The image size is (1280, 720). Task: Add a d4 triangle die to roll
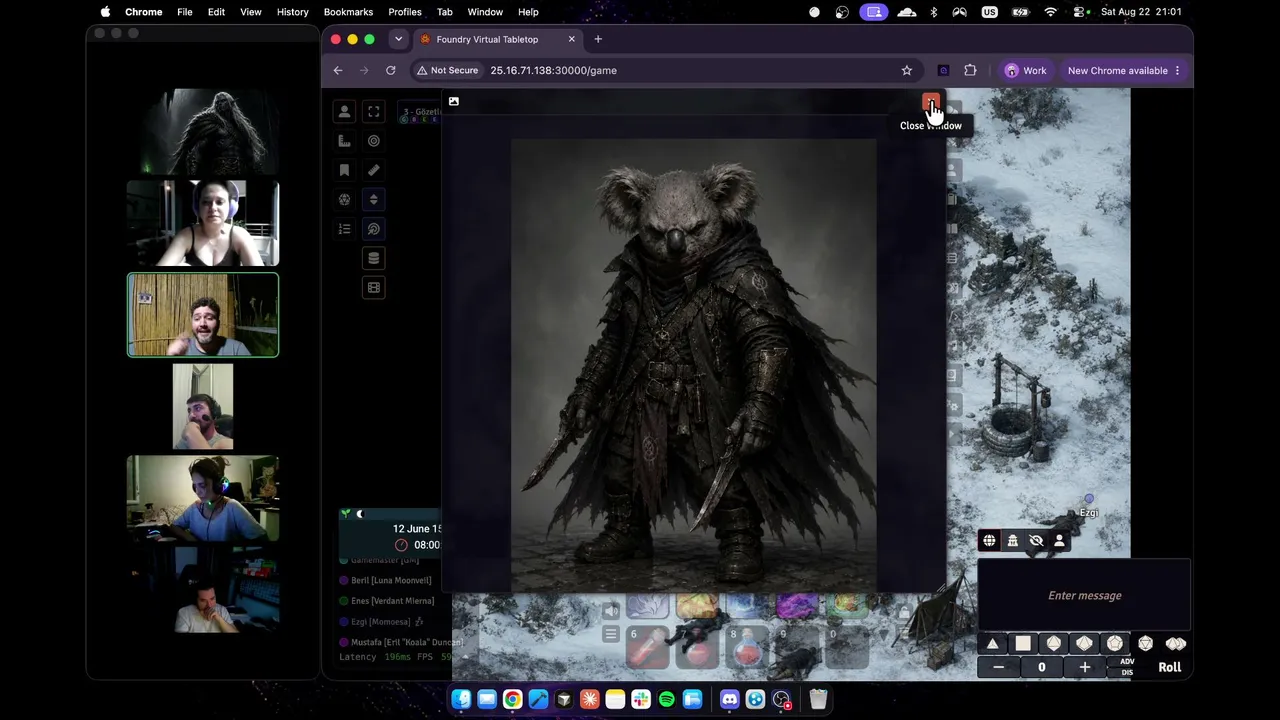(992, 644)
